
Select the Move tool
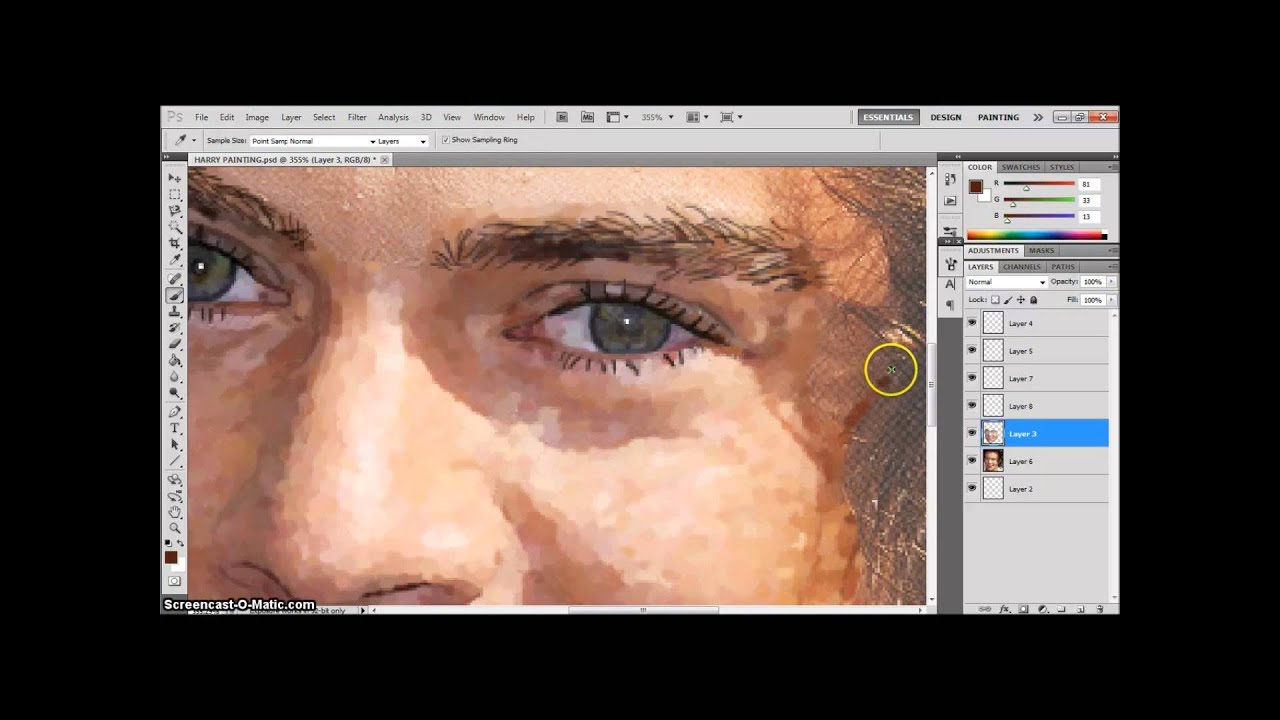pos(175,178)
